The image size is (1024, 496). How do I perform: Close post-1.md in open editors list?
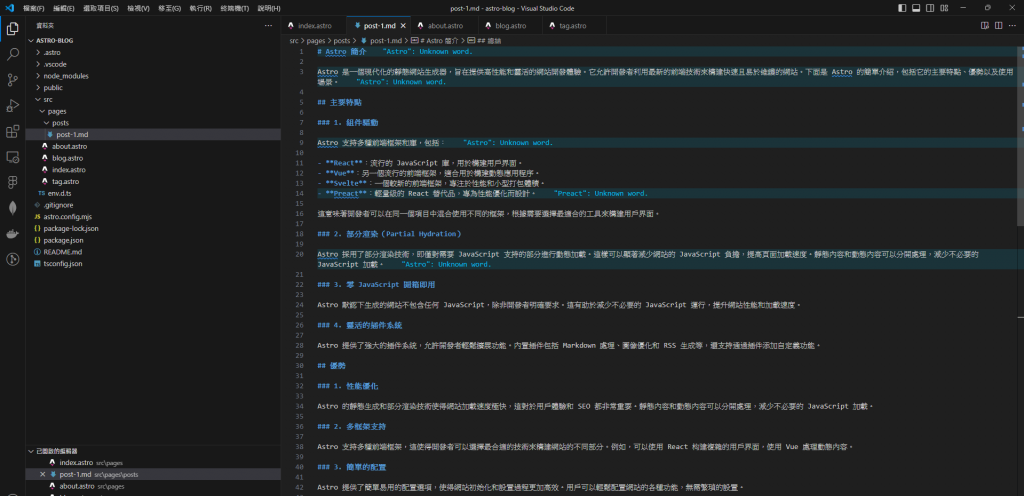point(42,474)
